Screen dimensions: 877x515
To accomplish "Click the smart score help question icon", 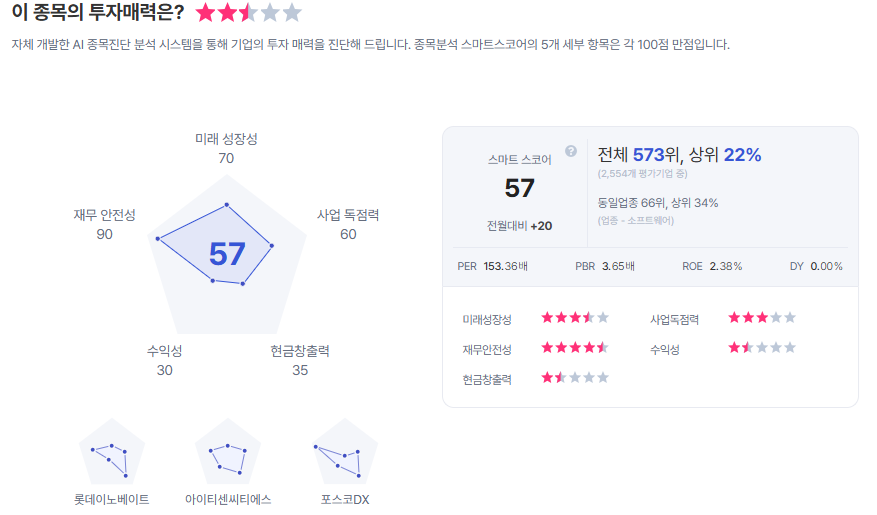I will 571,151.
